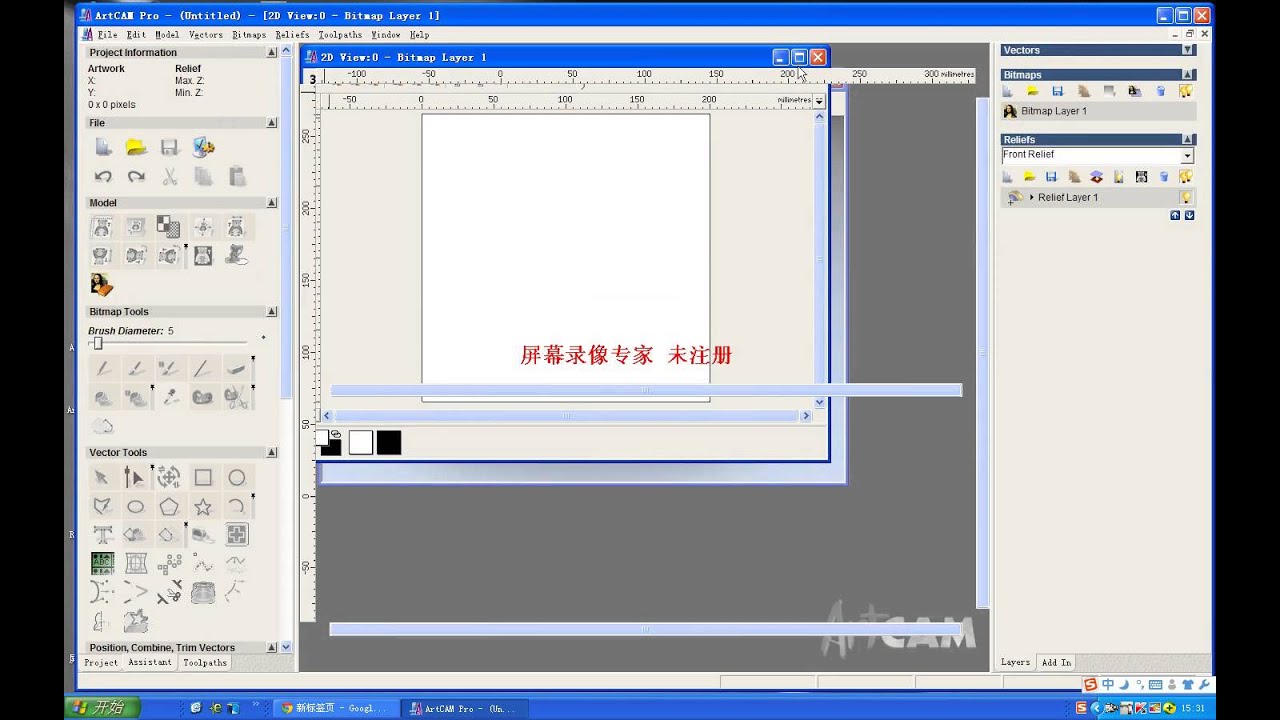Open the Vectors menu
Viewport: 1280px width, 720px height.
tap(206, 35)
